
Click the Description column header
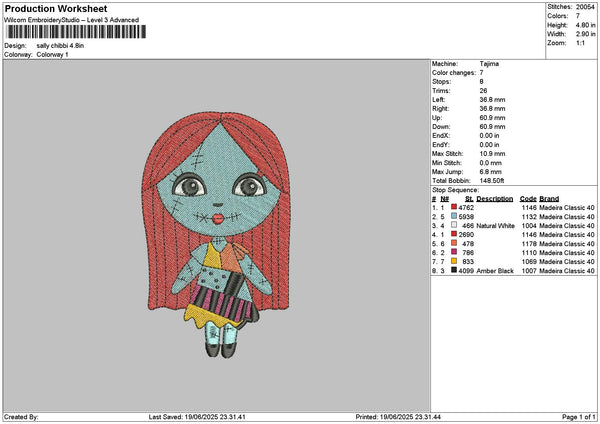(495, 198)
